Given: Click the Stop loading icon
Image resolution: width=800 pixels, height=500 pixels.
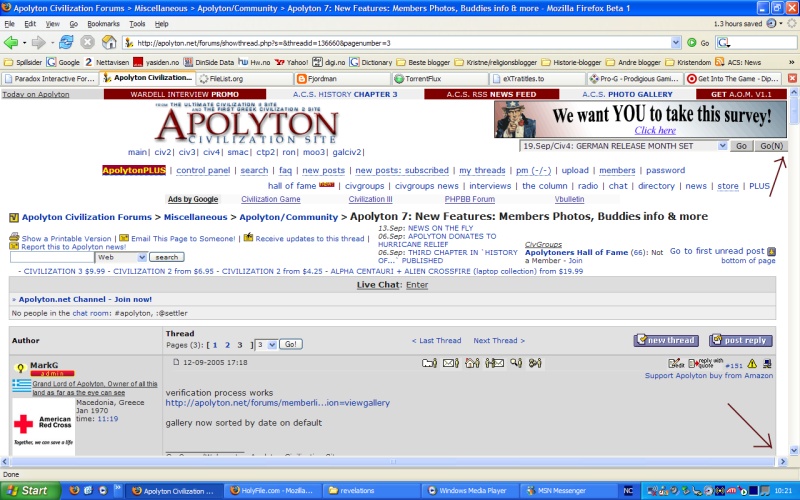Looking at the screenshot, I should pyautogui.click(x=88, y=42).
